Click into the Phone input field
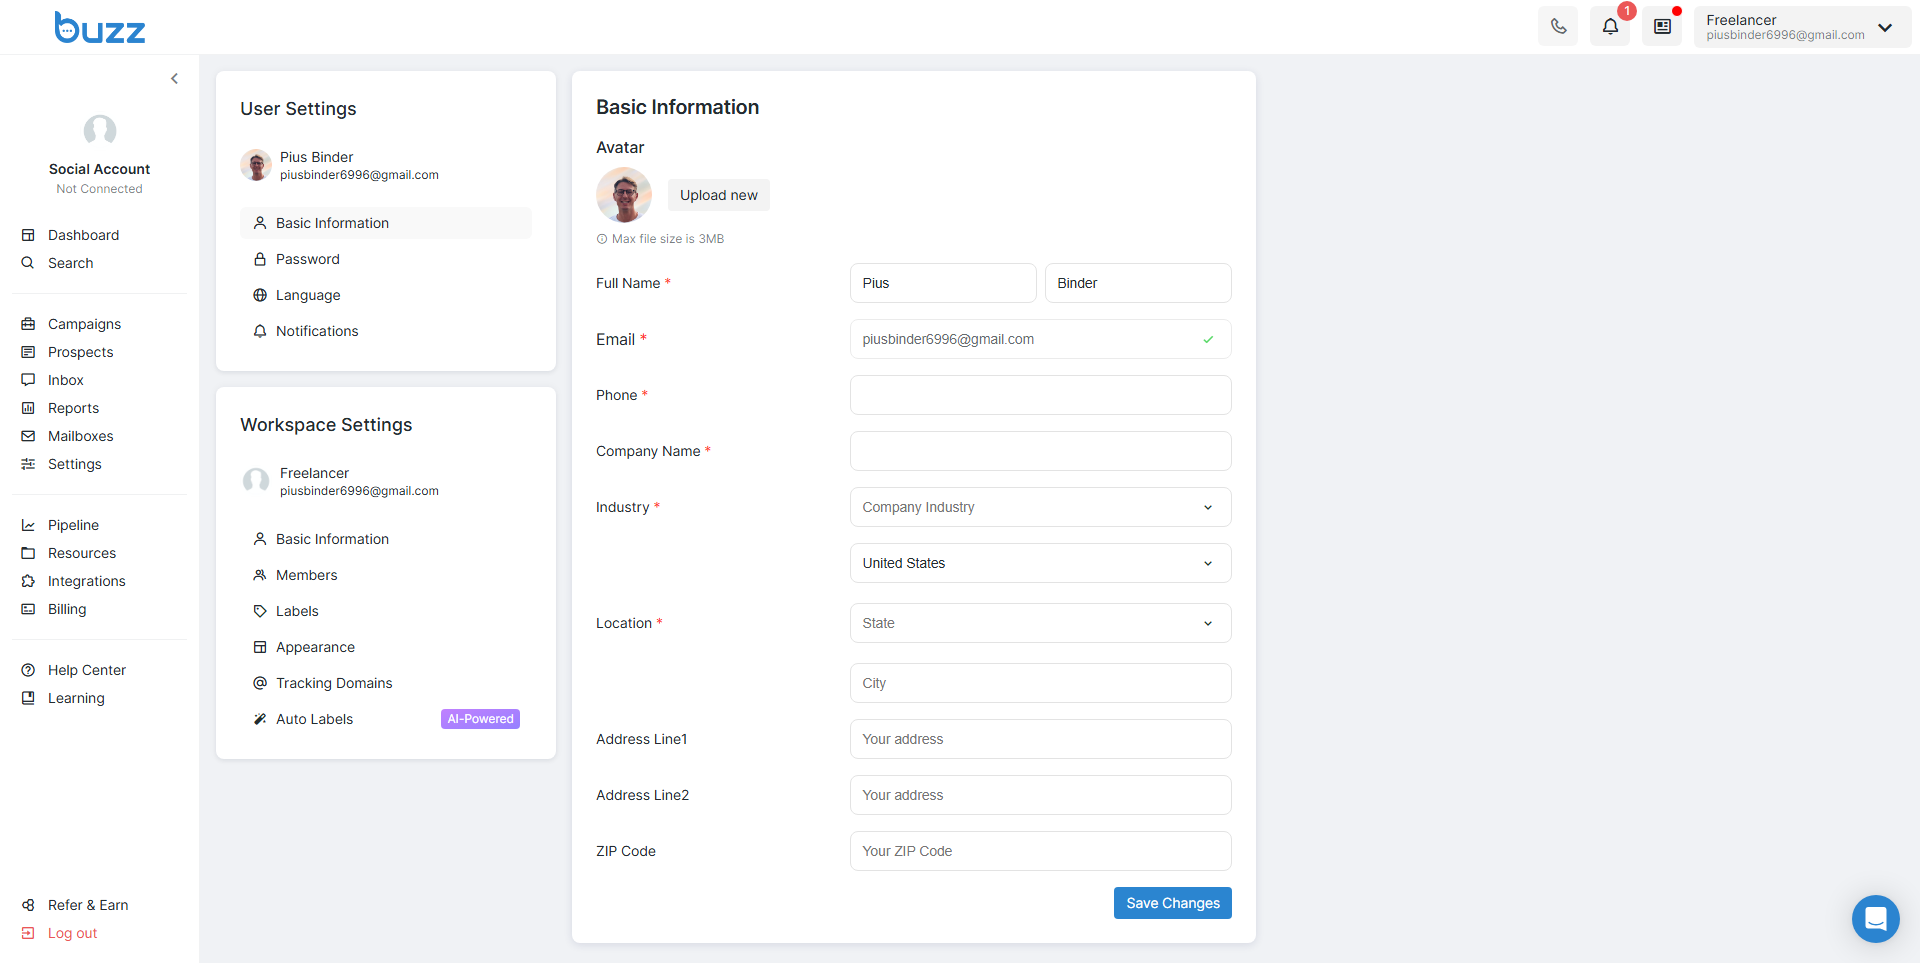The width and height of the screenshot is (1920, 963). (x=1040, y=395)
